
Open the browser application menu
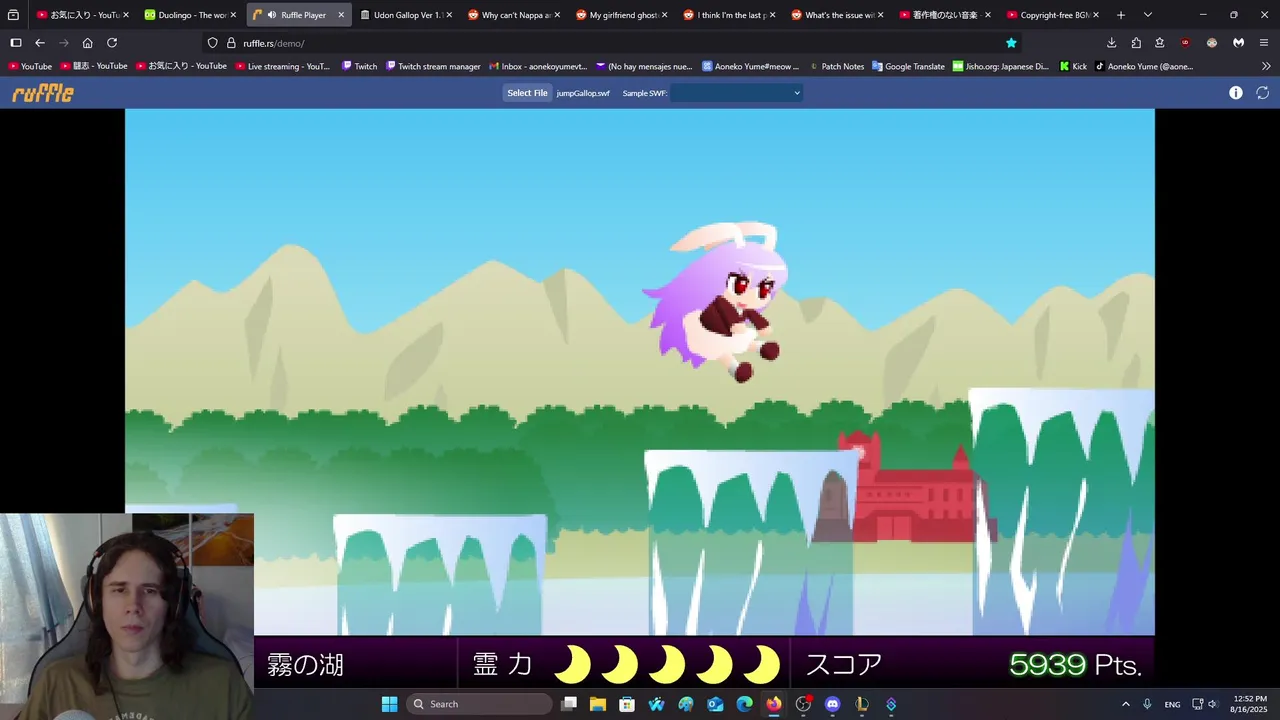[x=1264, y=43]
